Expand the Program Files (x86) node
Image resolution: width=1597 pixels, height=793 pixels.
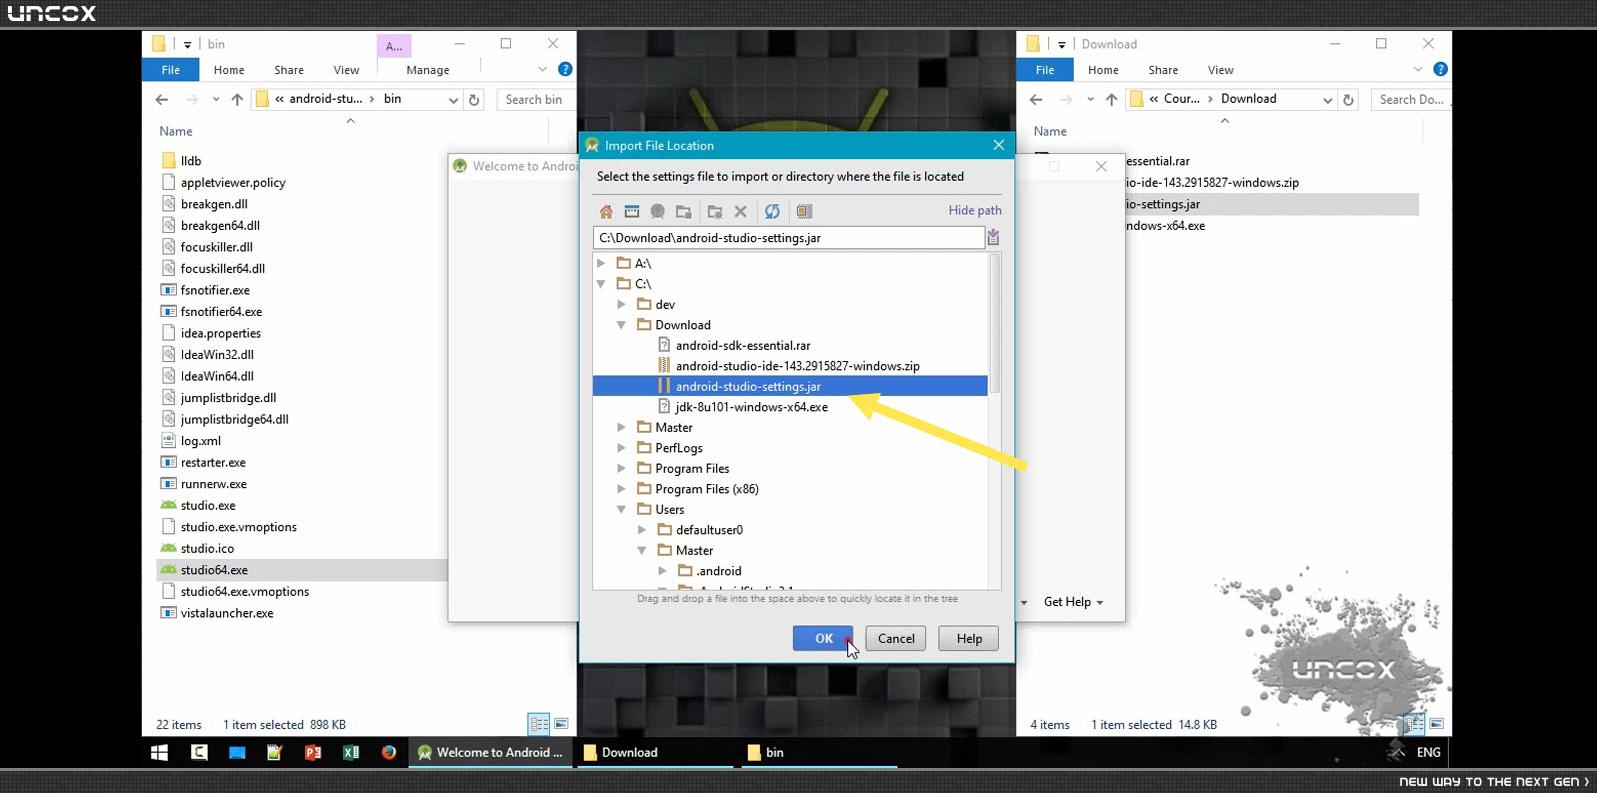tap(621, 489)
